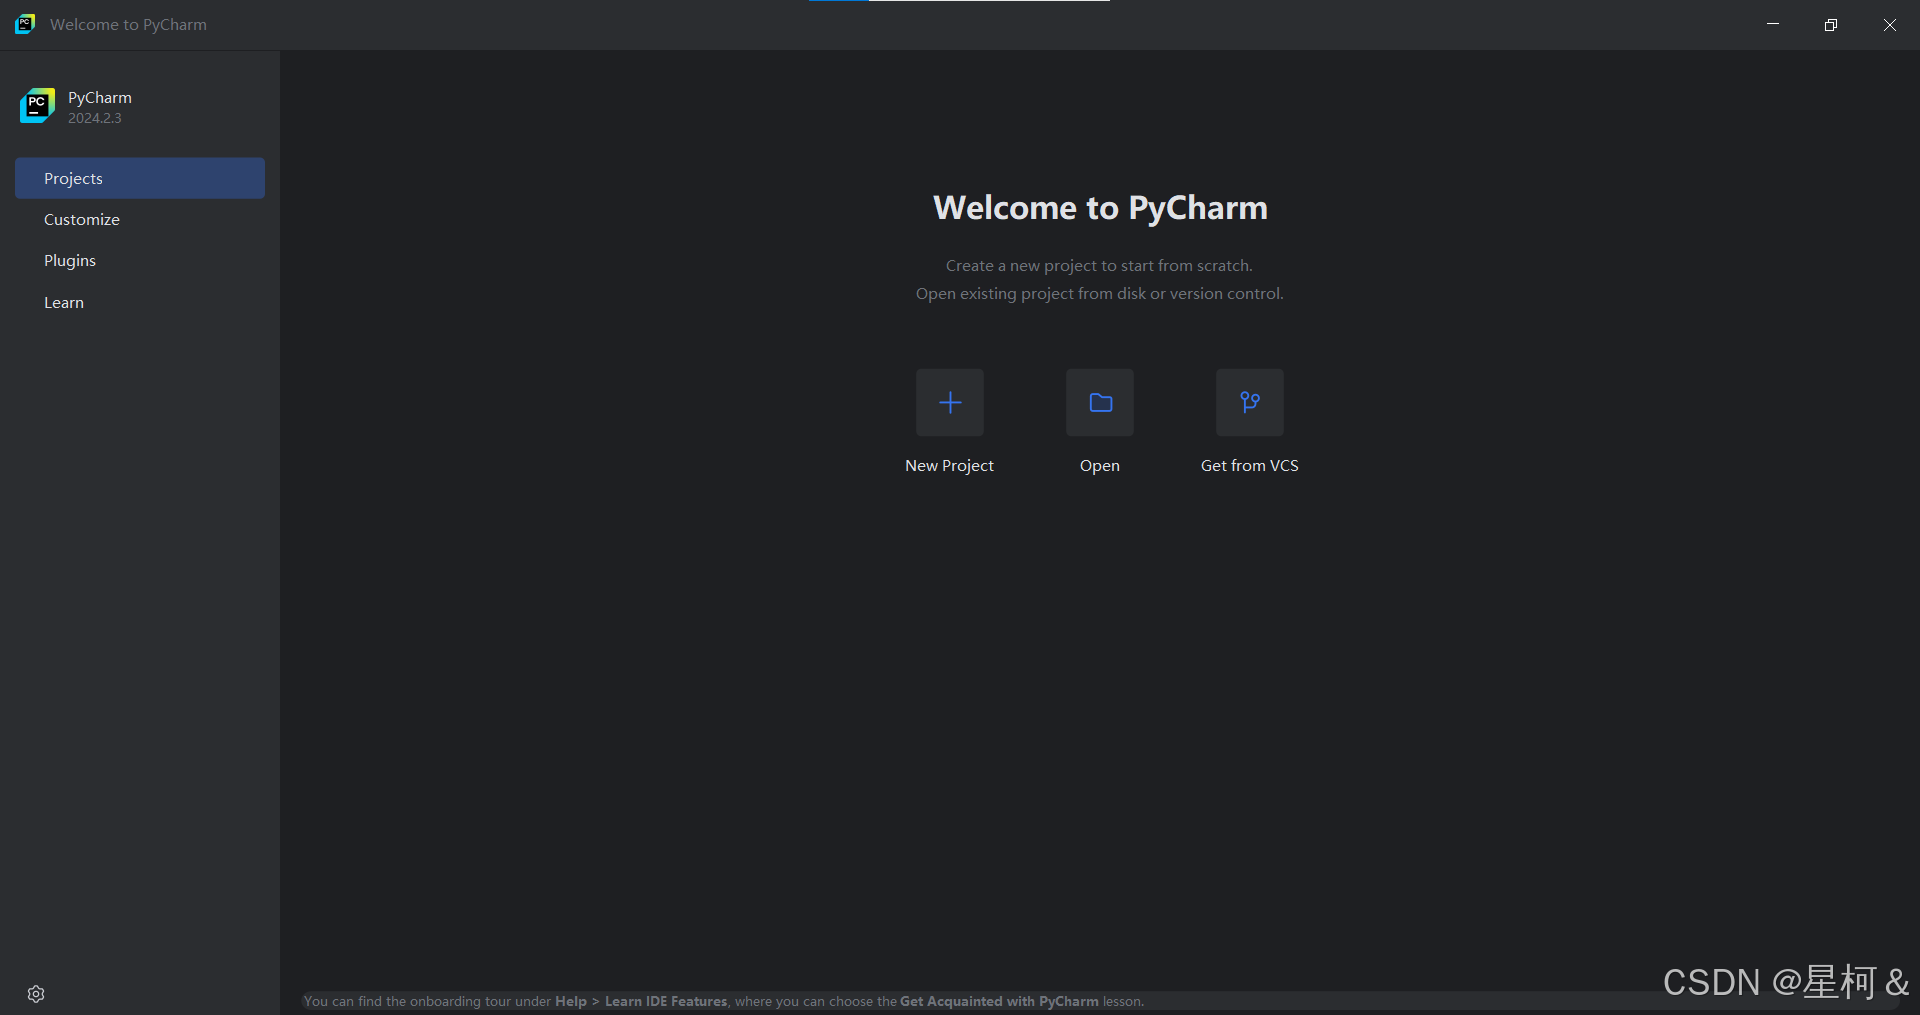Click the New Project label
The image size is (1920, 1015).
pyautogui.click(x=949, y=466)
